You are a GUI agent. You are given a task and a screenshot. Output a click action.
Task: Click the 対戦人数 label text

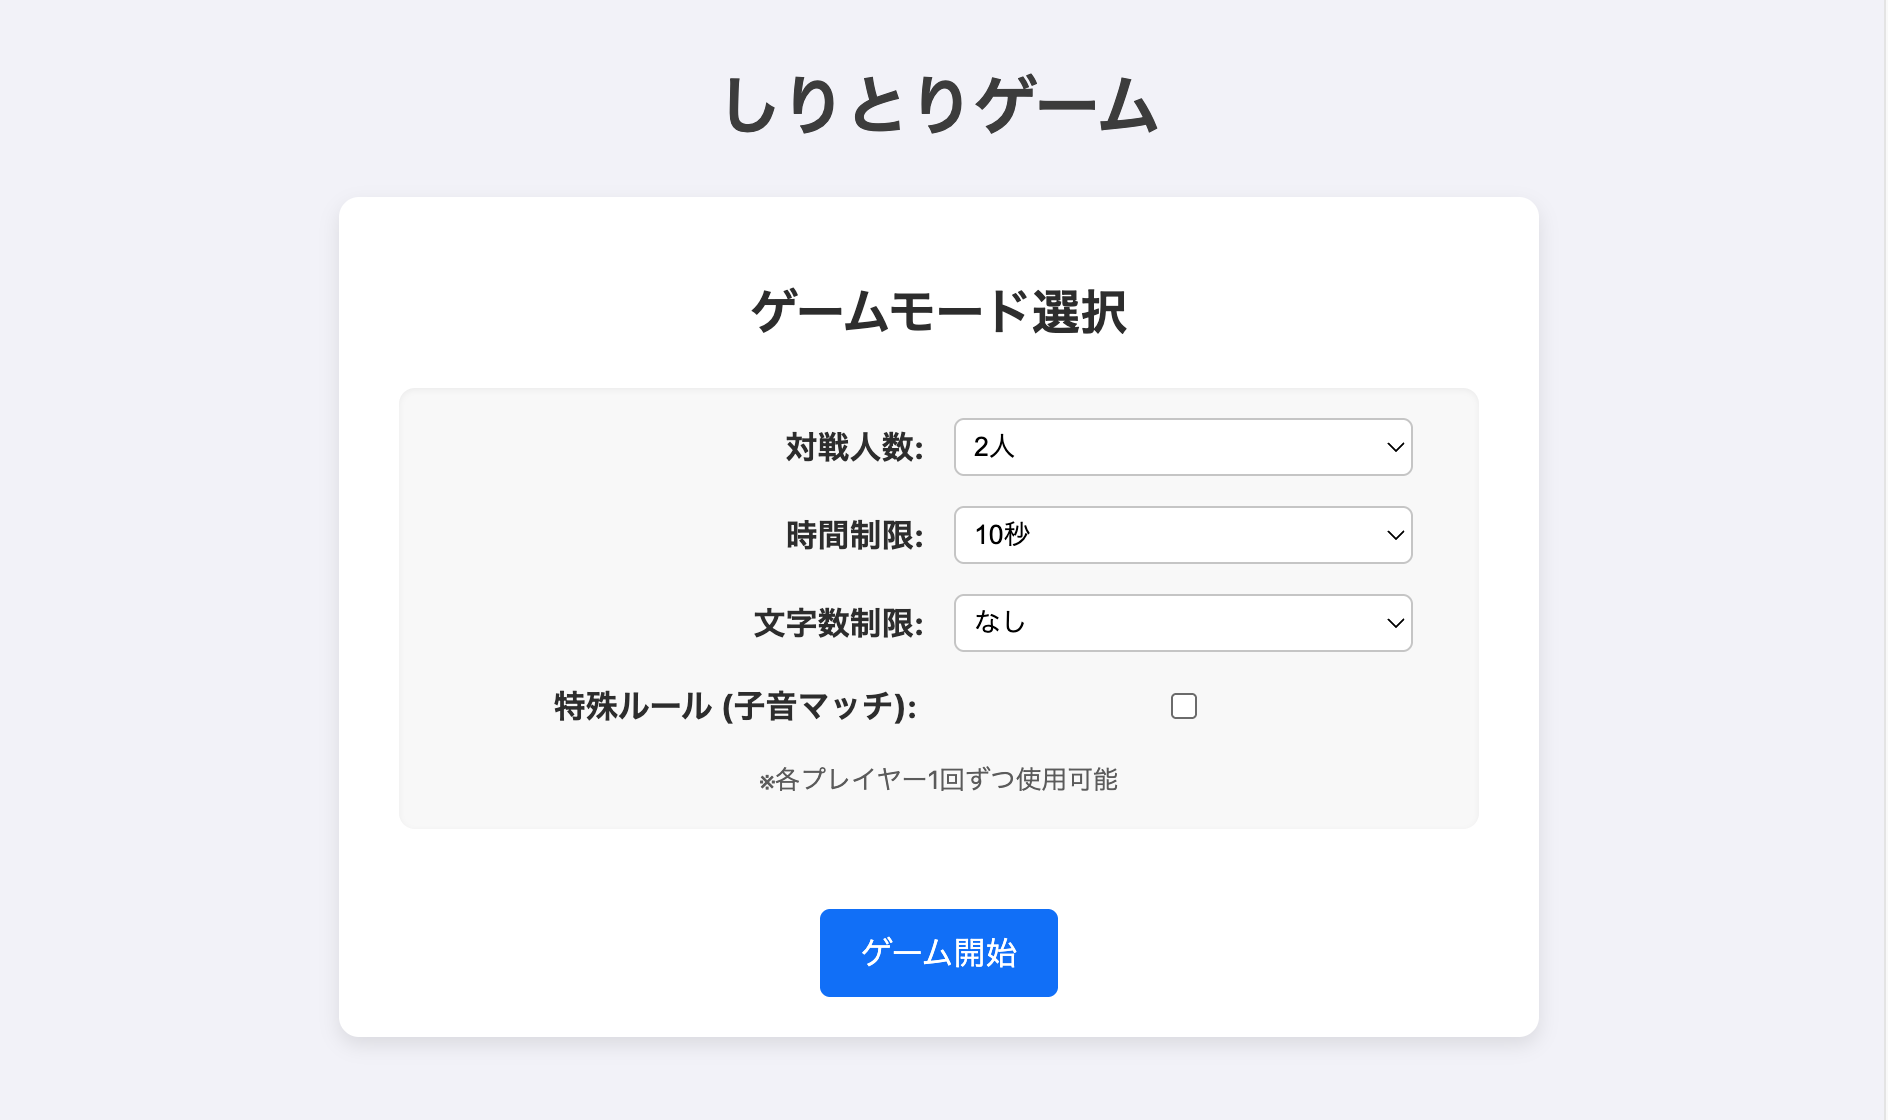(854, 447)
